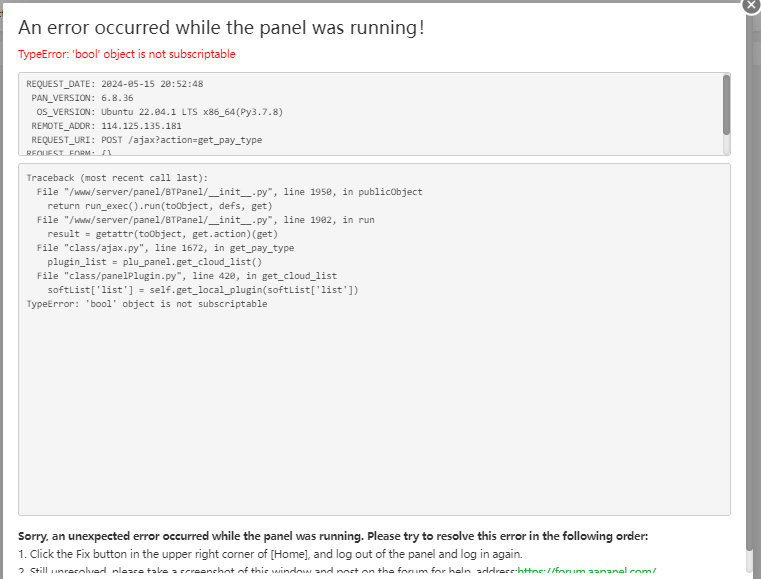Click the final TypeError line in traceback
The image size is (761, 579).
pyautogui.click(x=147, y=303)
